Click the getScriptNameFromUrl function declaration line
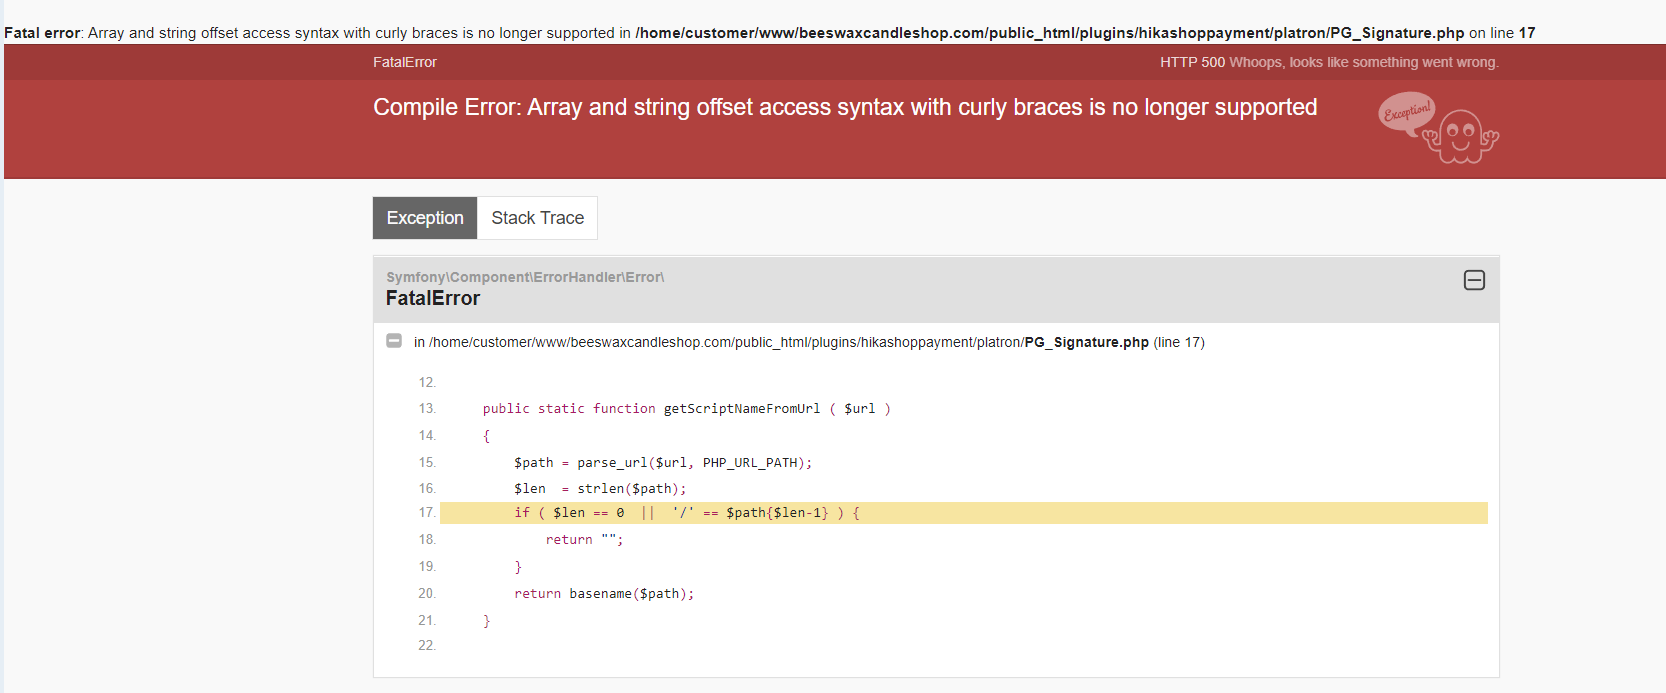Viewport: 1666px width, 693px height. click(686, 409)
